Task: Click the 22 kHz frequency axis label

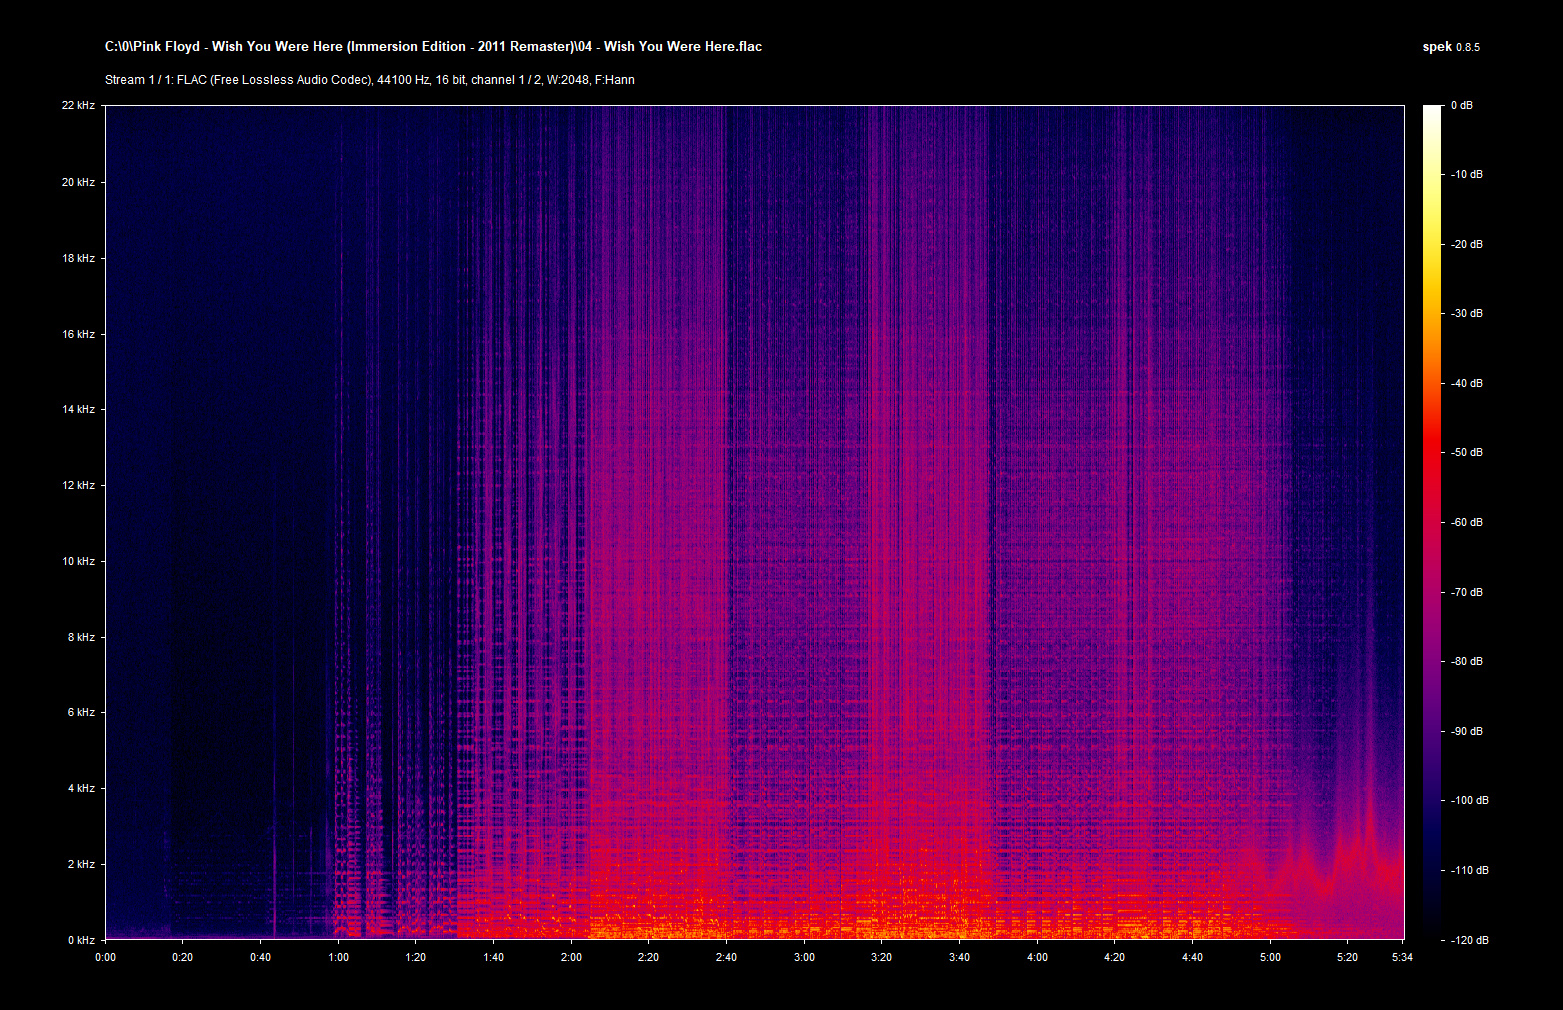Action: 78,105
